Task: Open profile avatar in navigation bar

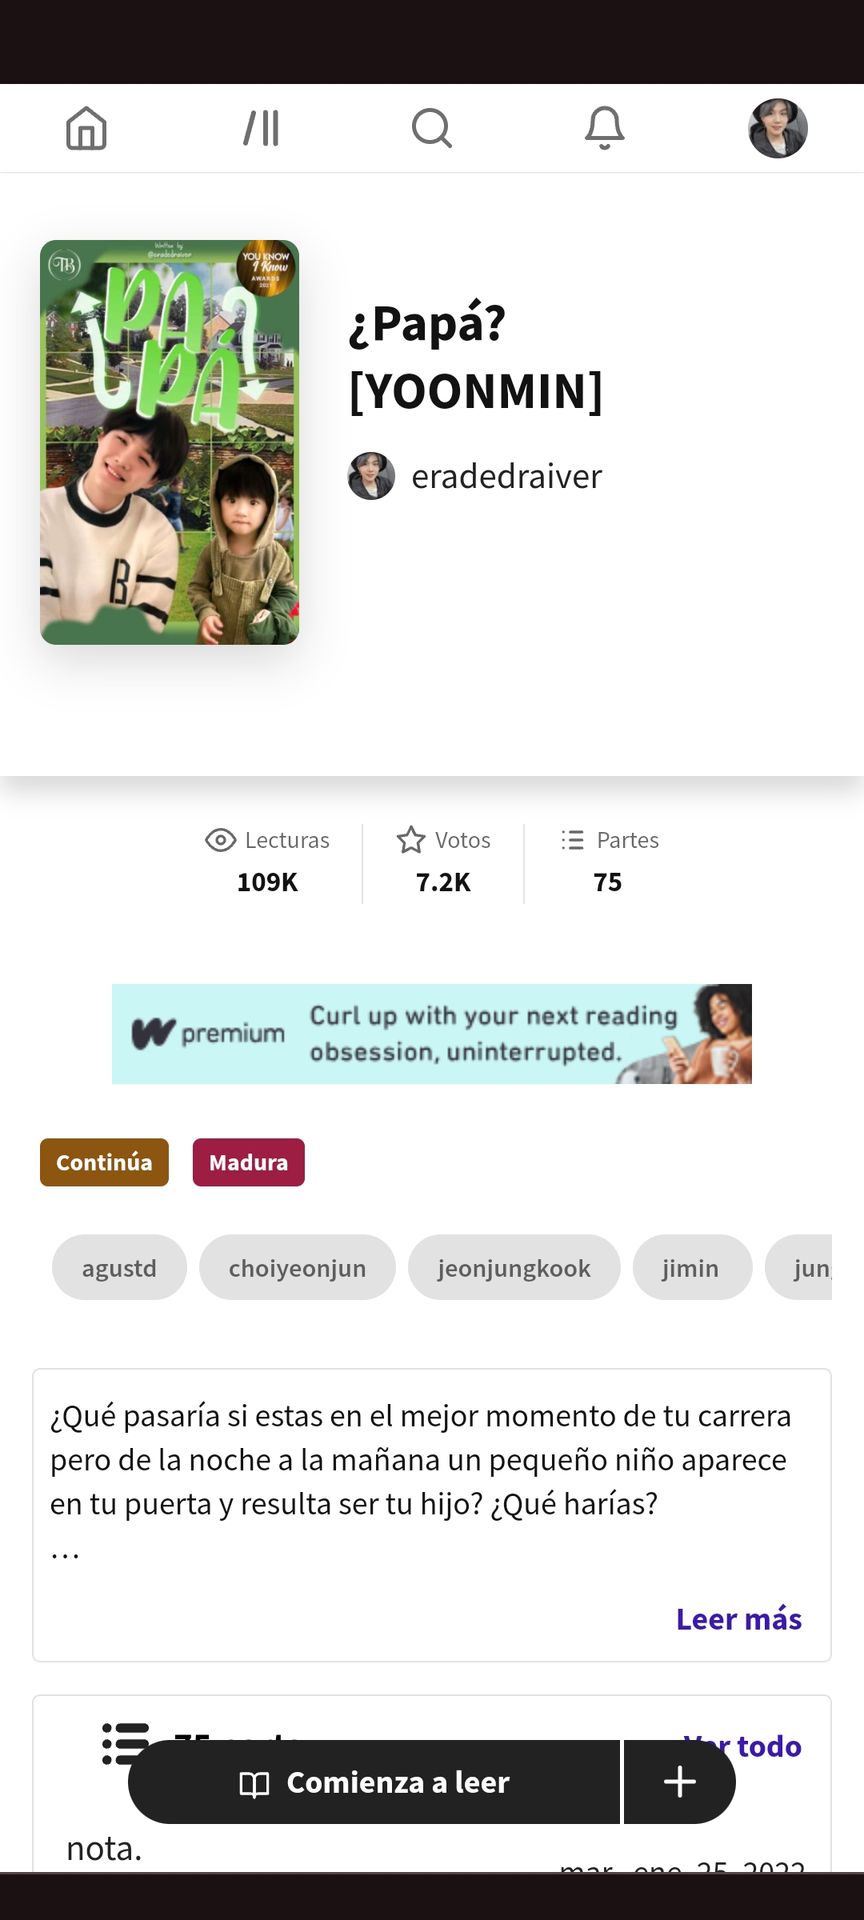Action: pos(778,128)
